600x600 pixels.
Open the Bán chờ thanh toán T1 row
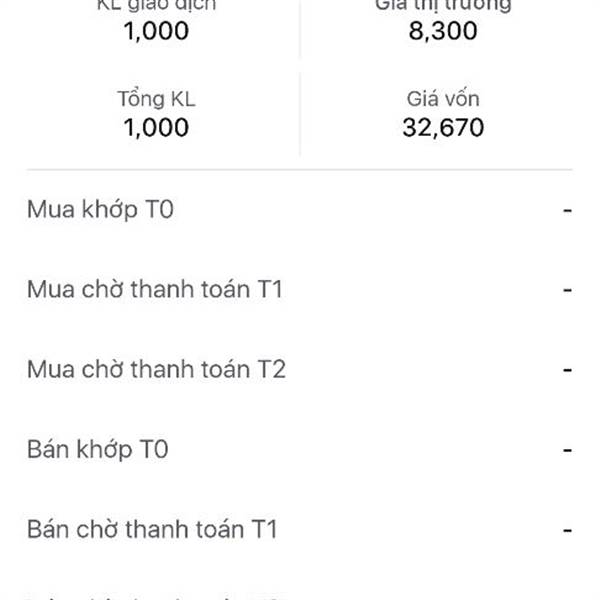point(300,530)
